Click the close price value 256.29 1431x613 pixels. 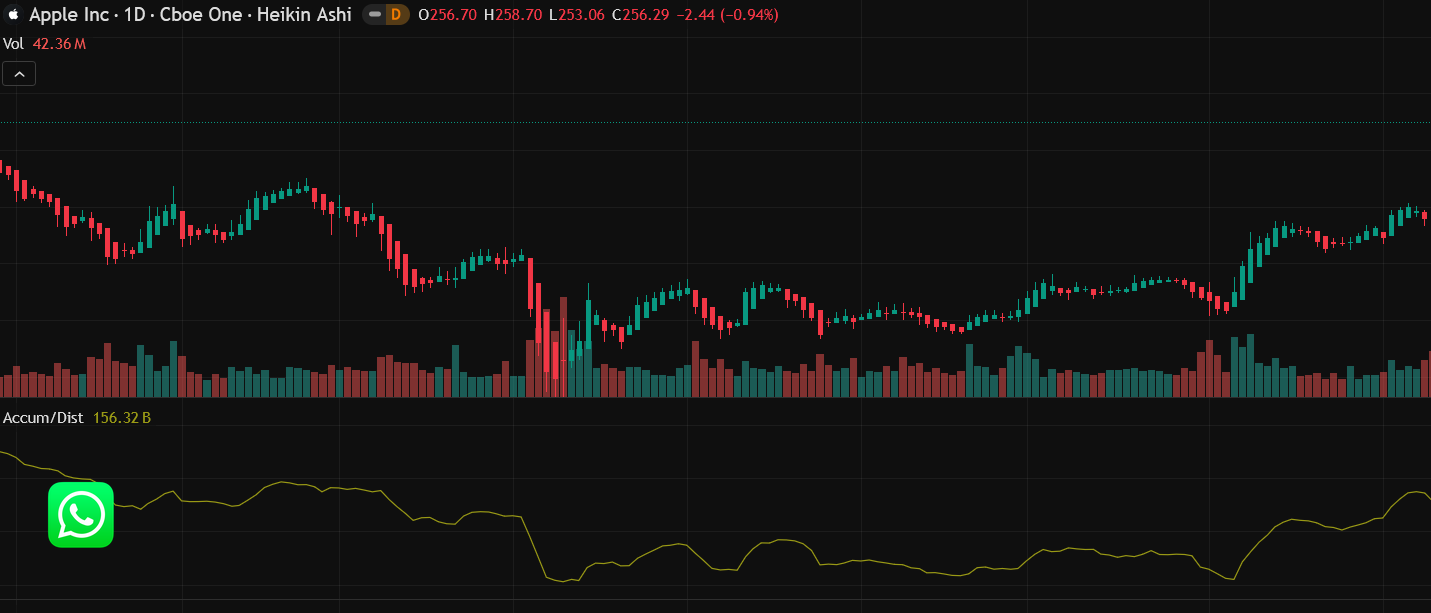tap(647, 15)
